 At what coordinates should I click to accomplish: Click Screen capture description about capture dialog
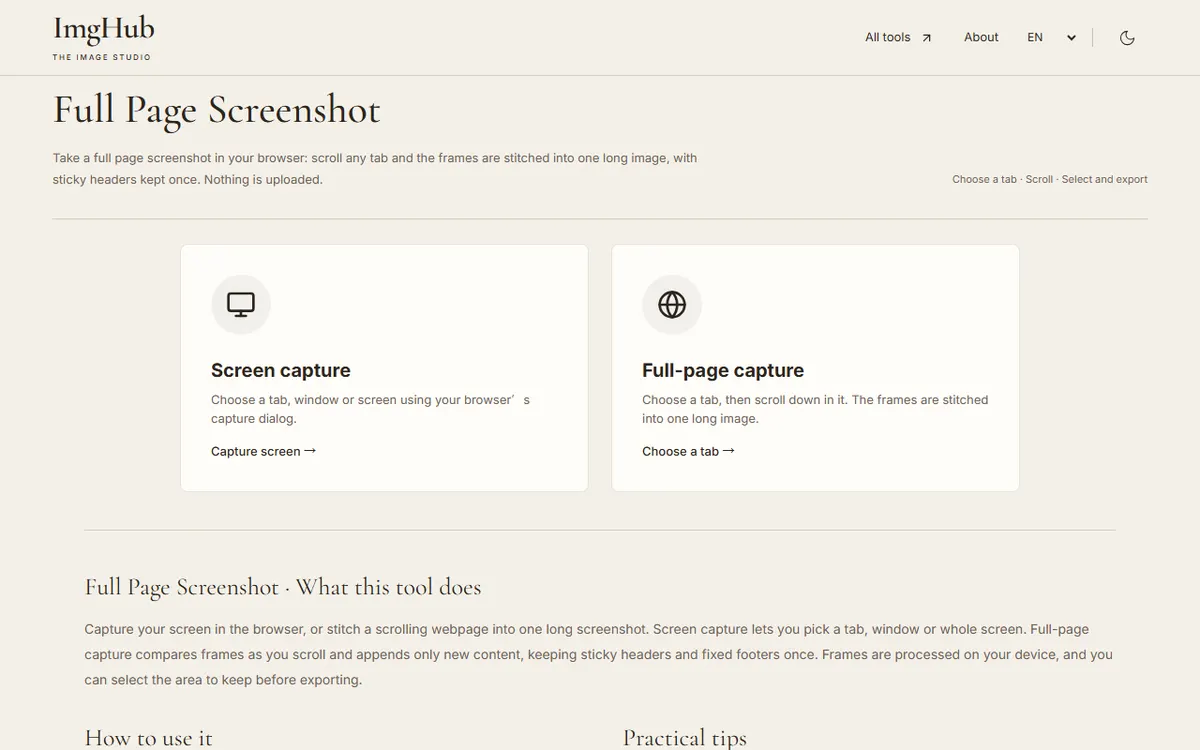pos(370,409)
